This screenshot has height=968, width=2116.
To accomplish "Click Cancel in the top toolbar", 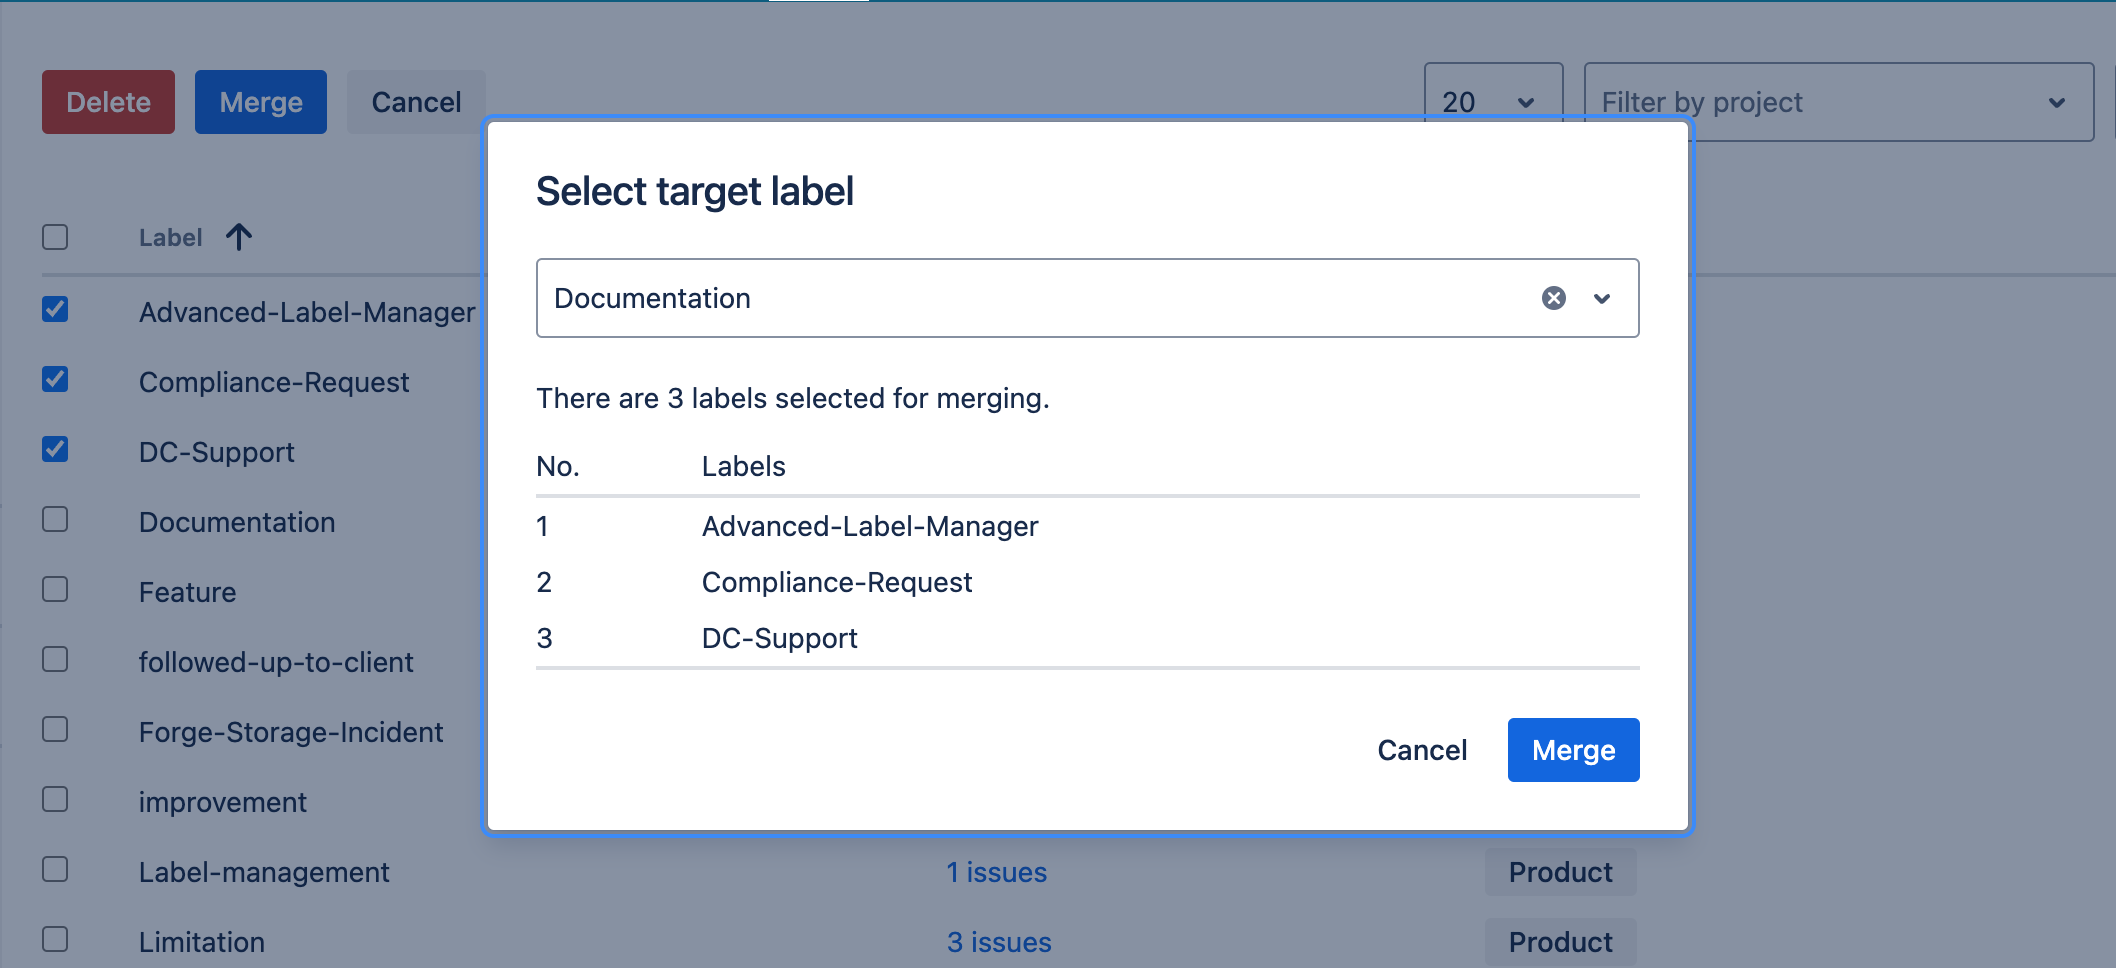I will coord(416,101).
